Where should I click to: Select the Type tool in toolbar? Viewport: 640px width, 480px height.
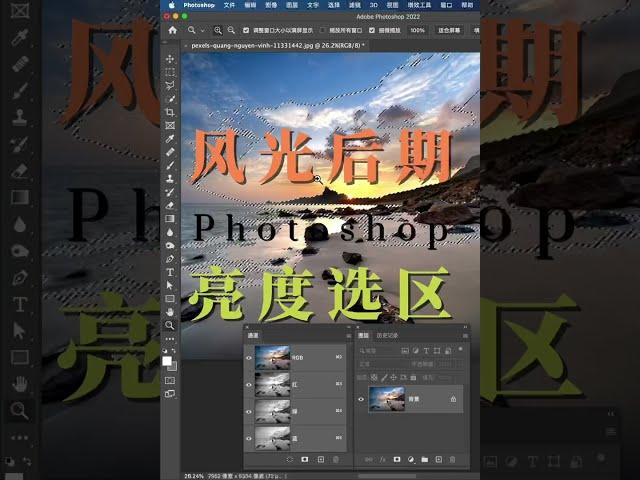170,272
